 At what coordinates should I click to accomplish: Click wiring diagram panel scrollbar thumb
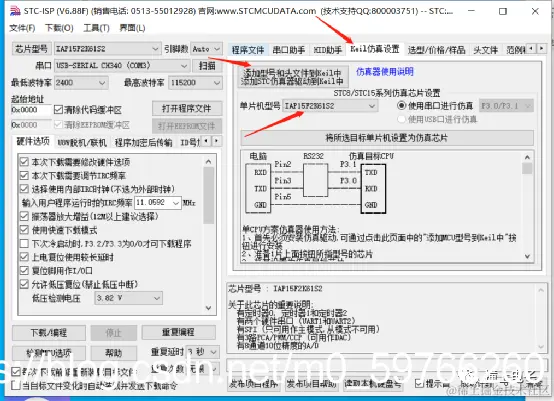[x=527, y=168]
